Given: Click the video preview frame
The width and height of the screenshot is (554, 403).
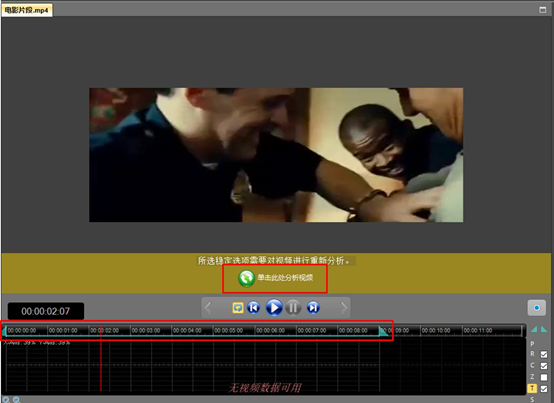Looking at the screenshot, I should [x=276, y=155].
